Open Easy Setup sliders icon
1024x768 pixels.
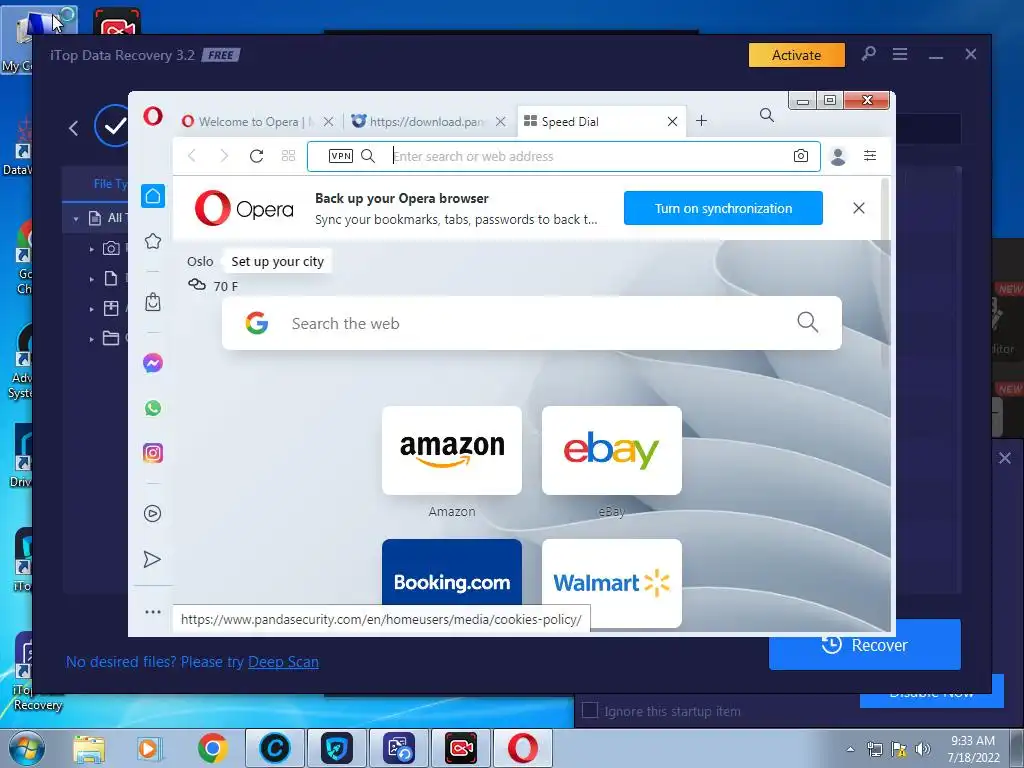870,155
